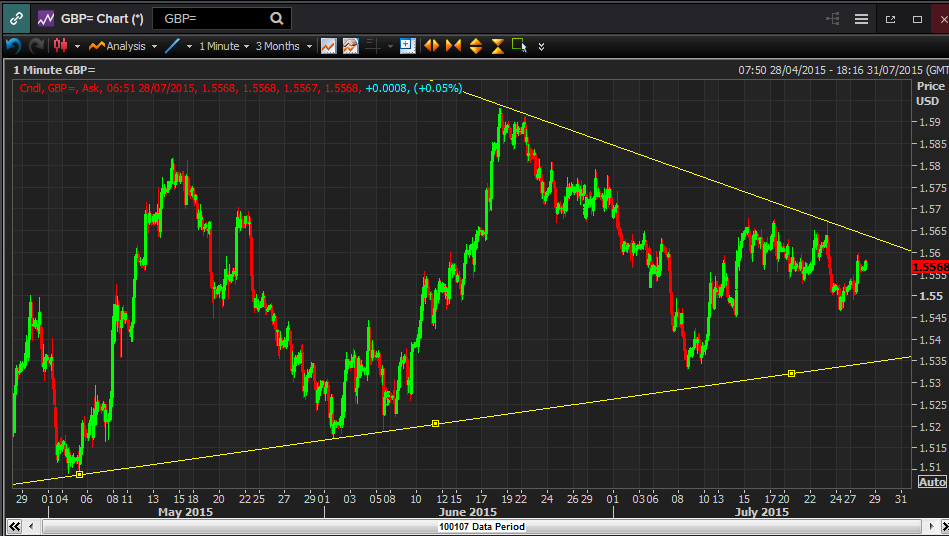The height and width of the screenshot is (536, 949).
Task: Click the July 2015 month label
Action: tap(761, 512)
